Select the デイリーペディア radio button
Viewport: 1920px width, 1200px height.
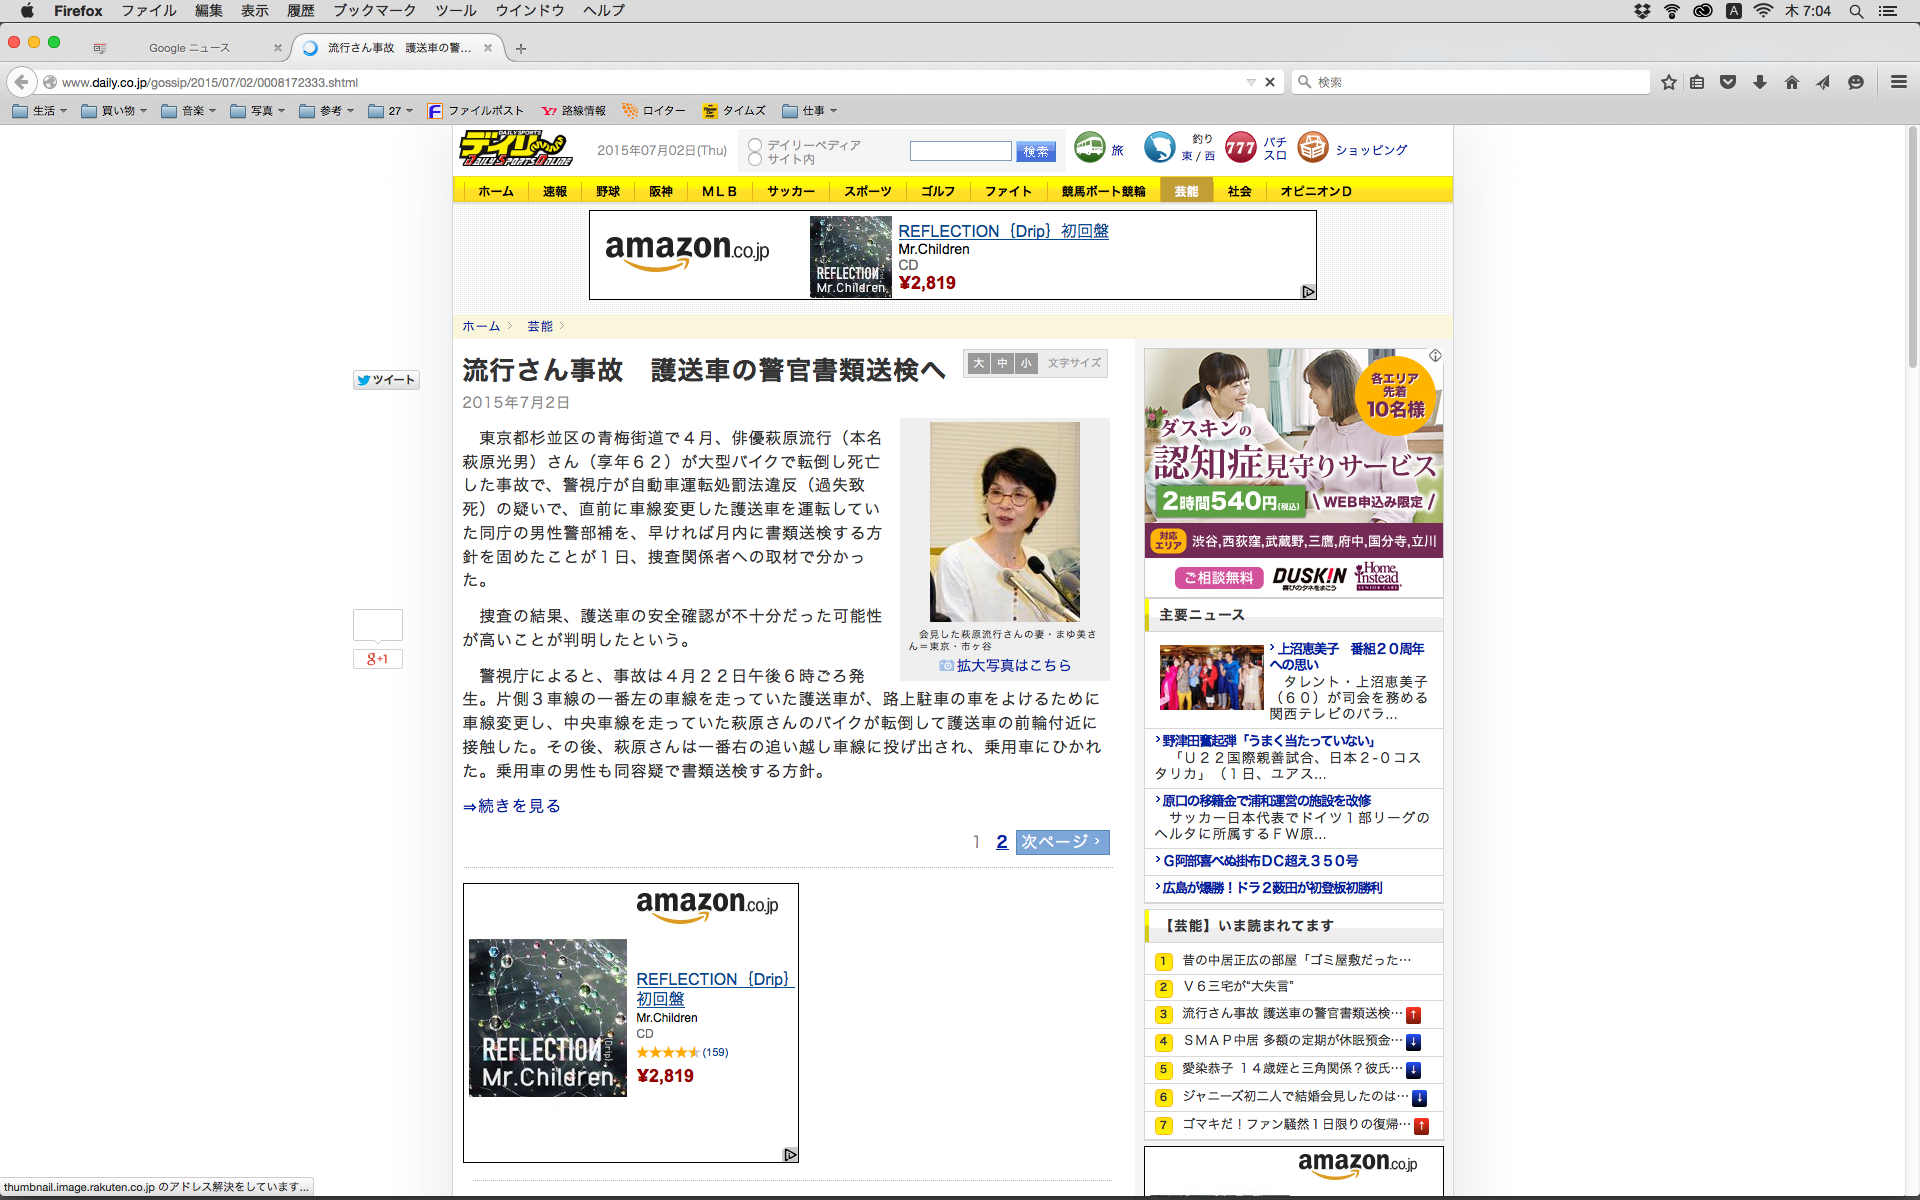(x=755, y=145)
